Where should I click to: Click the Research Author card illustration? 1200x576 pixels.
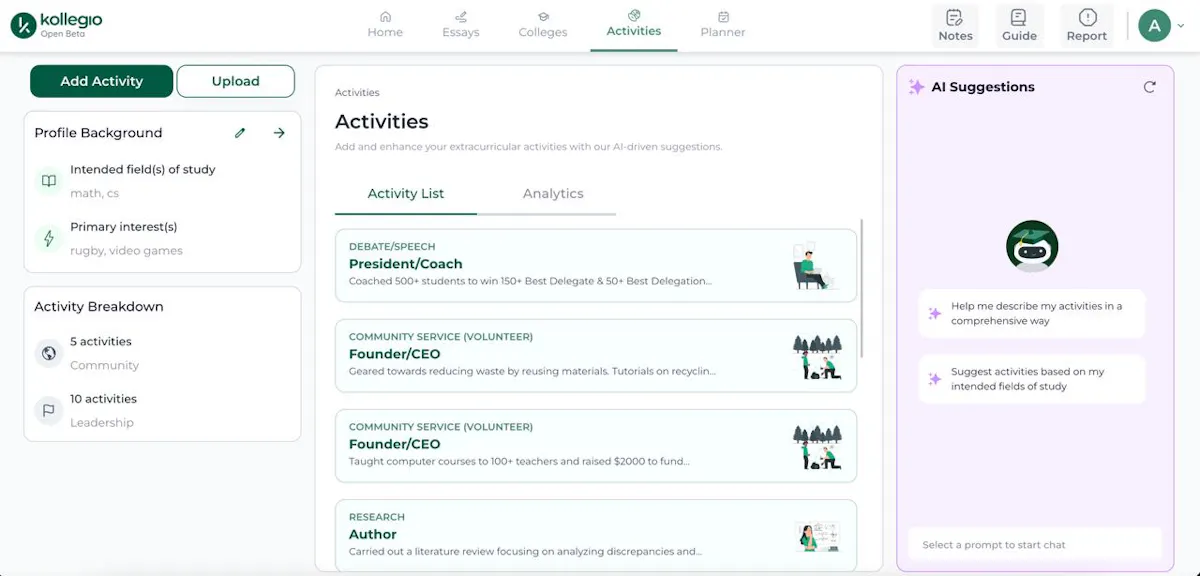pos(817,536)
